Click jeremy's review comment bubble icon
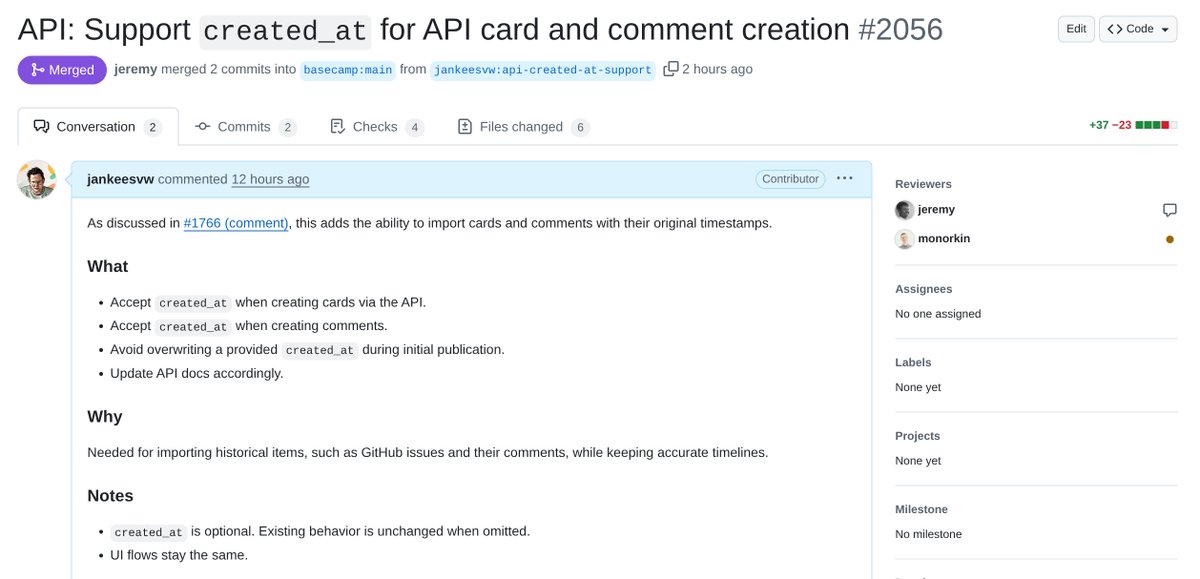This screenshot has height=579, width=1200. (1169, 210)
